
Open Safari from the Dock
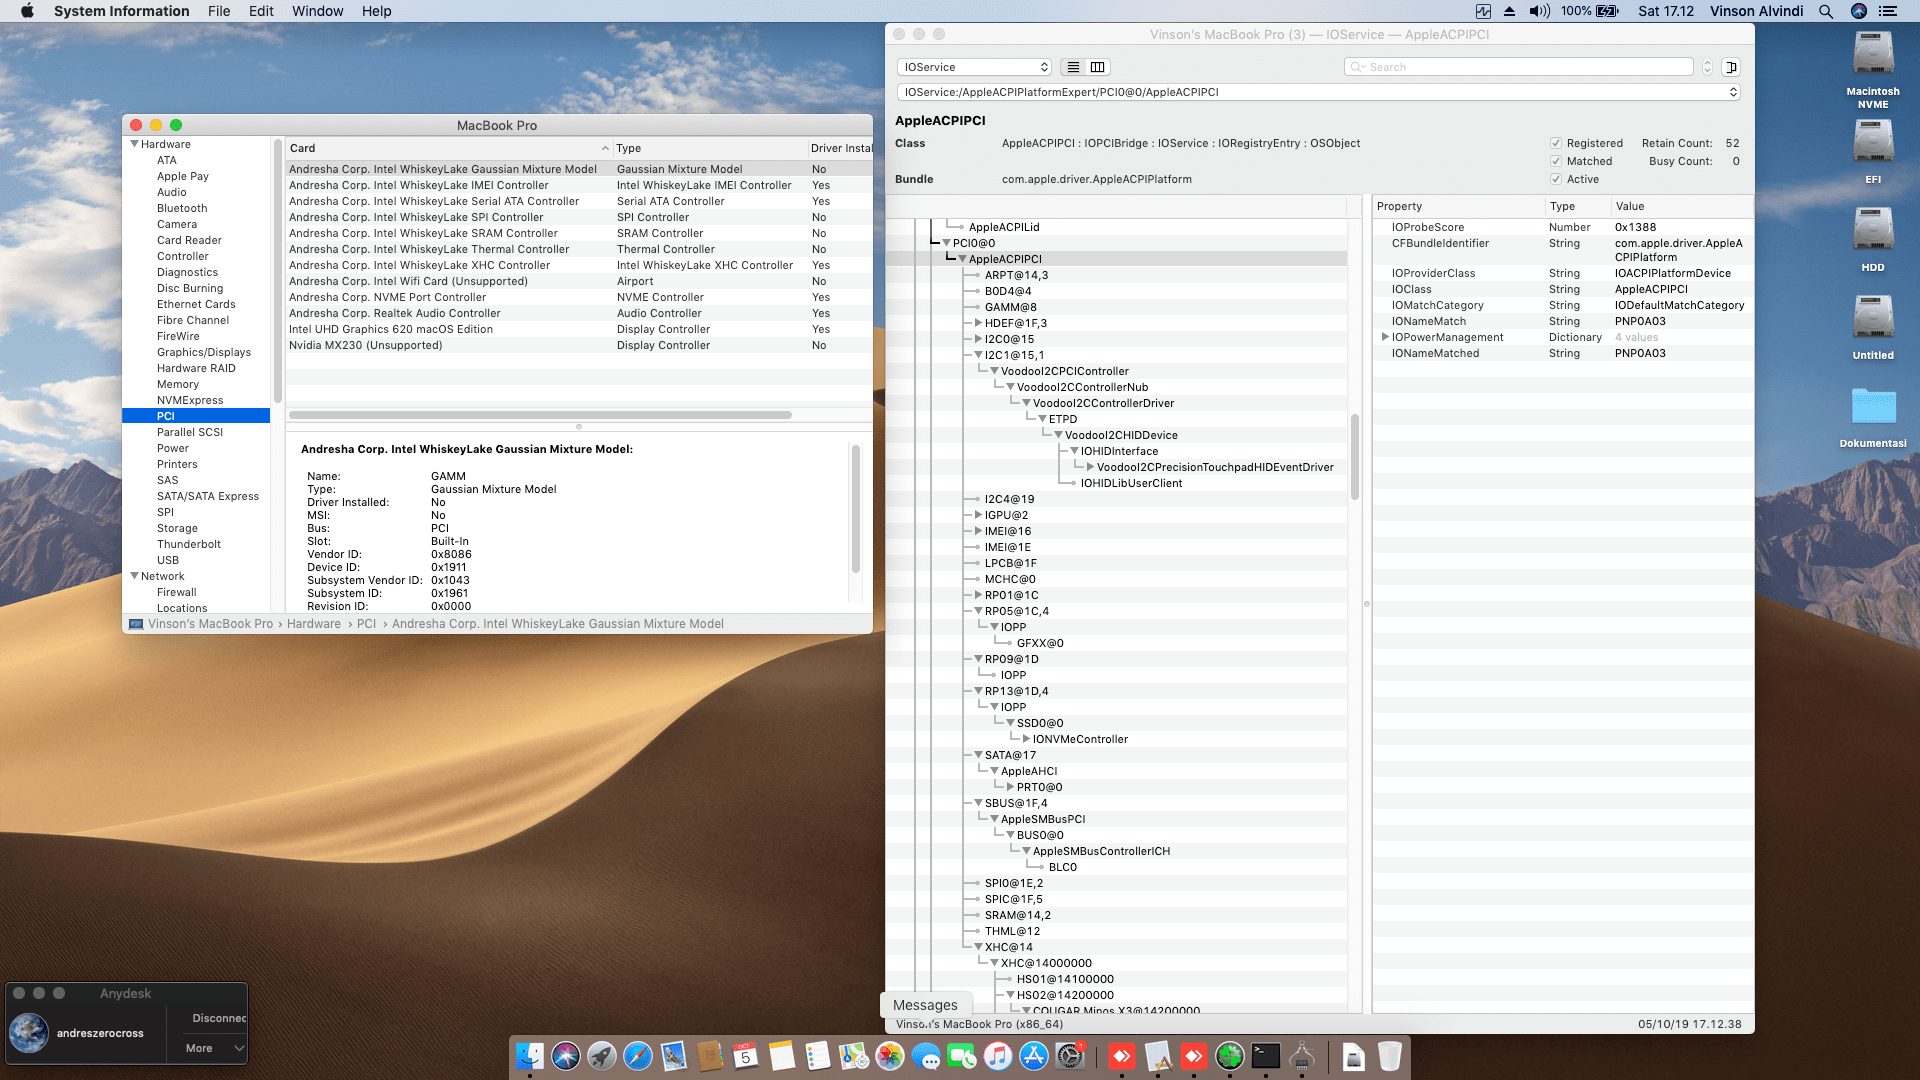pos(637,1057)
